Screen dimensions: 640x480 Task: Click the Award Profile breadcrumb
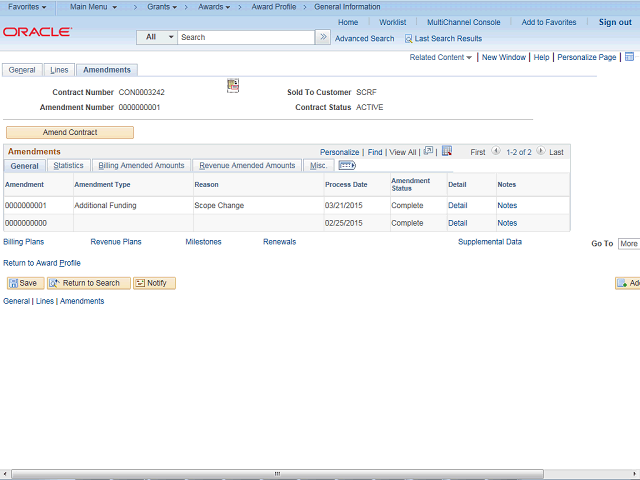(x=273, y=7)
